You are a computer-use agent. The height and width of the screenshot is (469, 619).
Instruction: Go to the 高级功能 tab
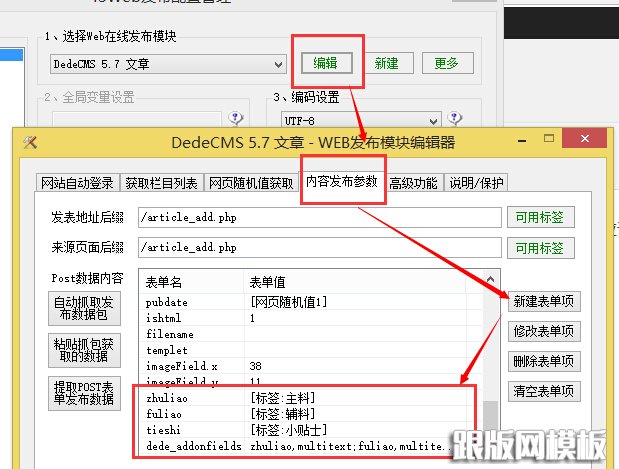click(x=414, y=183)
